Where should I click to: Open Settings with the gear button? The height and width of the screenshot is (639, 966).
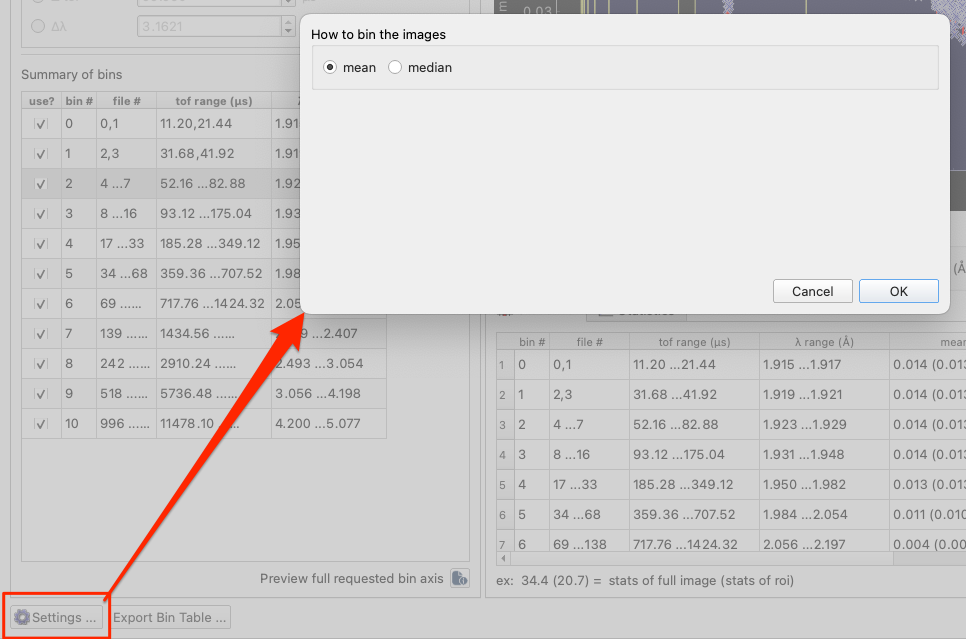pos(55,617)
